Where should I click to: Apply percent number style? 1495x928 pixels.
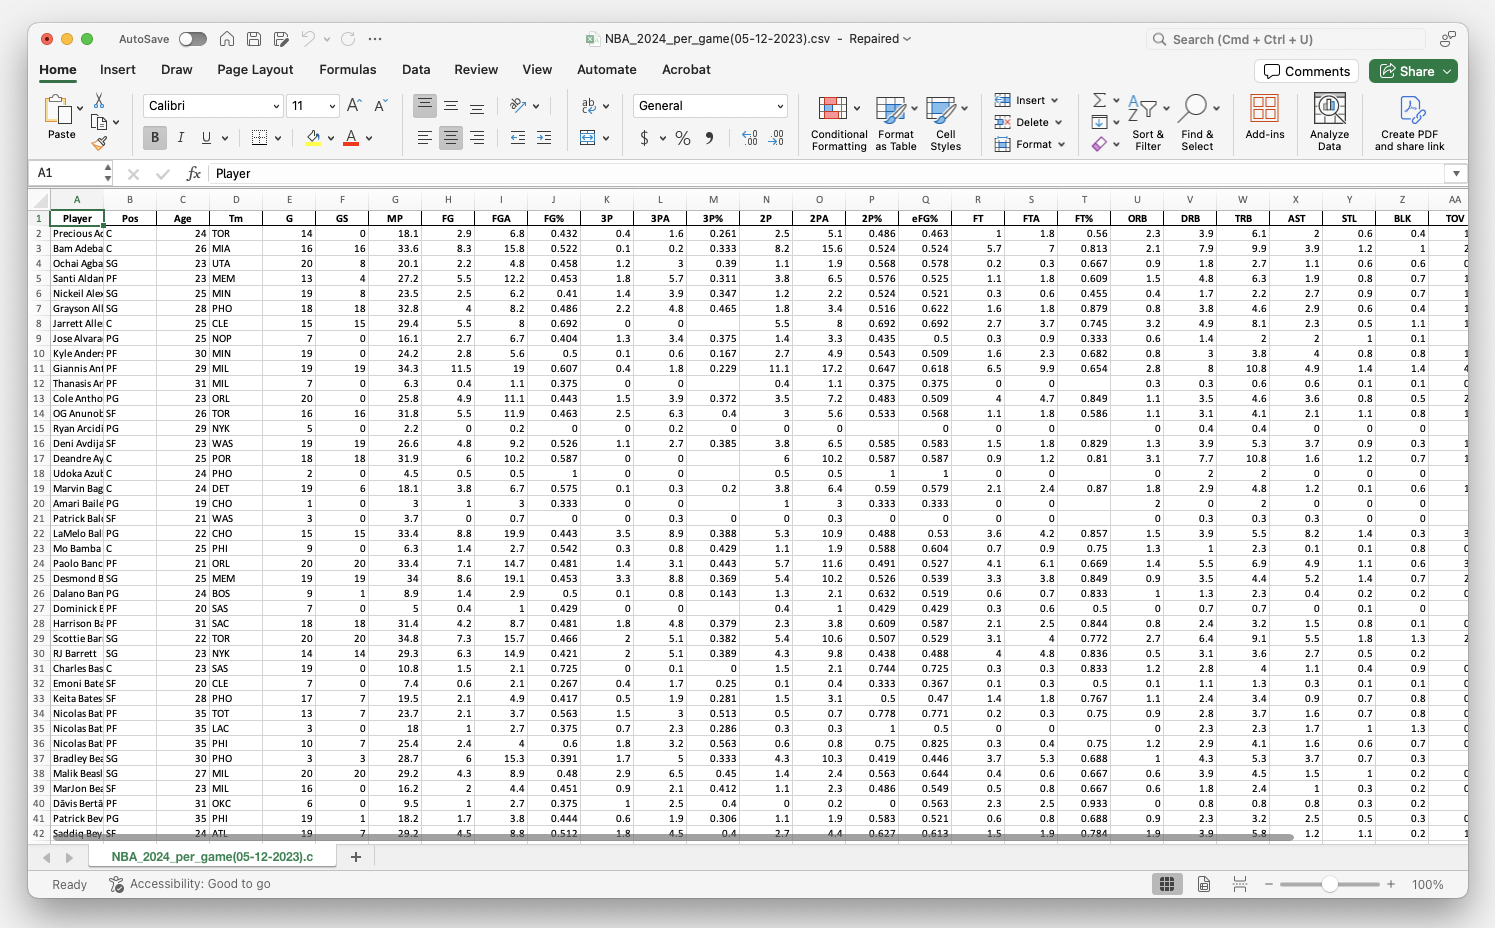(683, 138)
